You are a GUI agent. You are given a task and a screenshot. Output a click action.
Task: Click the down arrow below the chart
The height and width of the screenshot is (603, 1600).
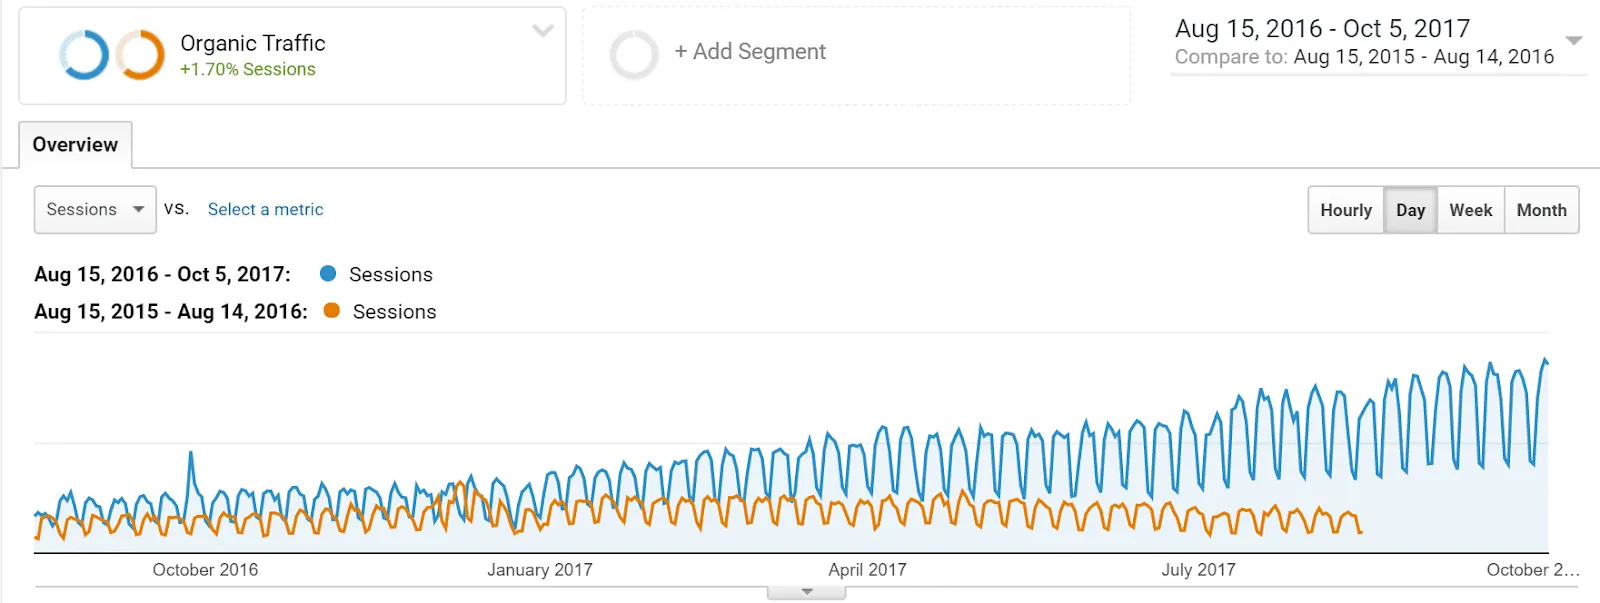tap(807, 592)
